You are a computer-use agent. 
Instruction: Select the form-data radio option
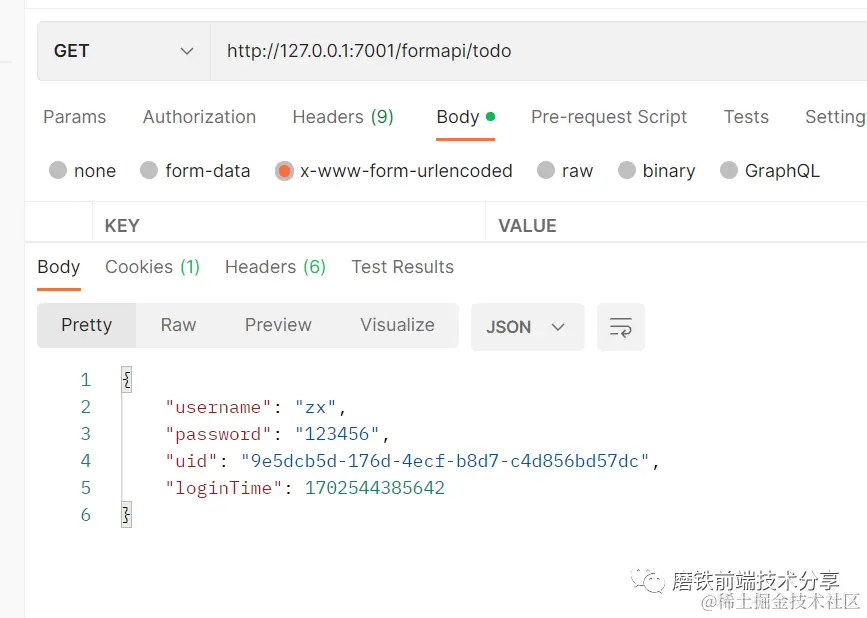[x=195, y=170]
